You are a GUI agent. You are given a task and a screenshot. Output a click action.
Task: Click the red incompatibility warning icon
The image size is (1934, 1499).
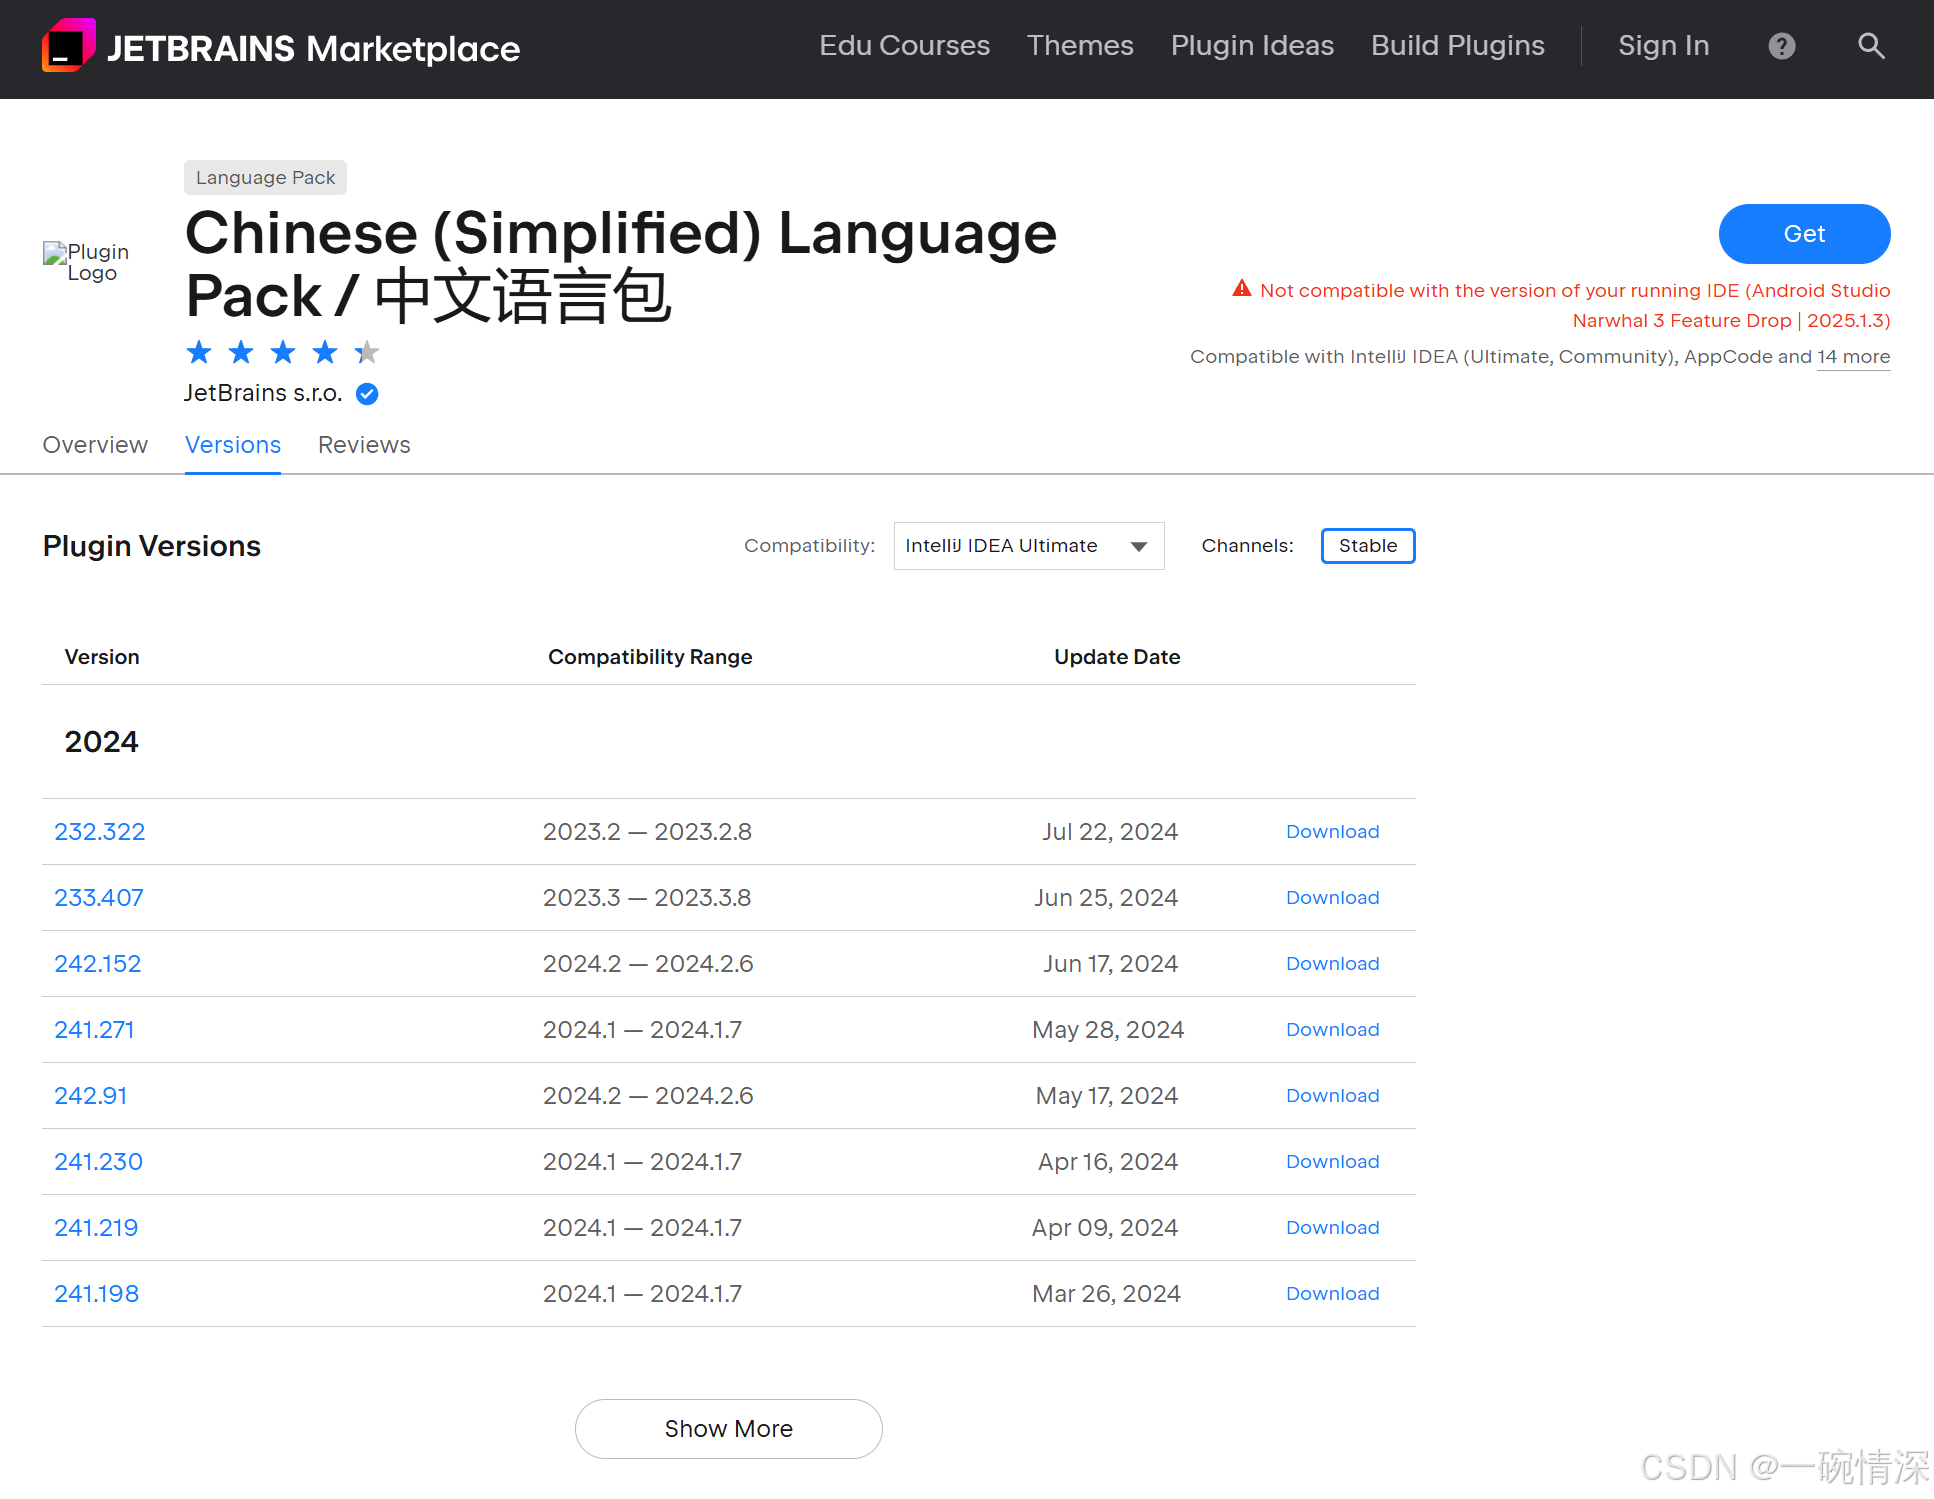click(1242, 289)
